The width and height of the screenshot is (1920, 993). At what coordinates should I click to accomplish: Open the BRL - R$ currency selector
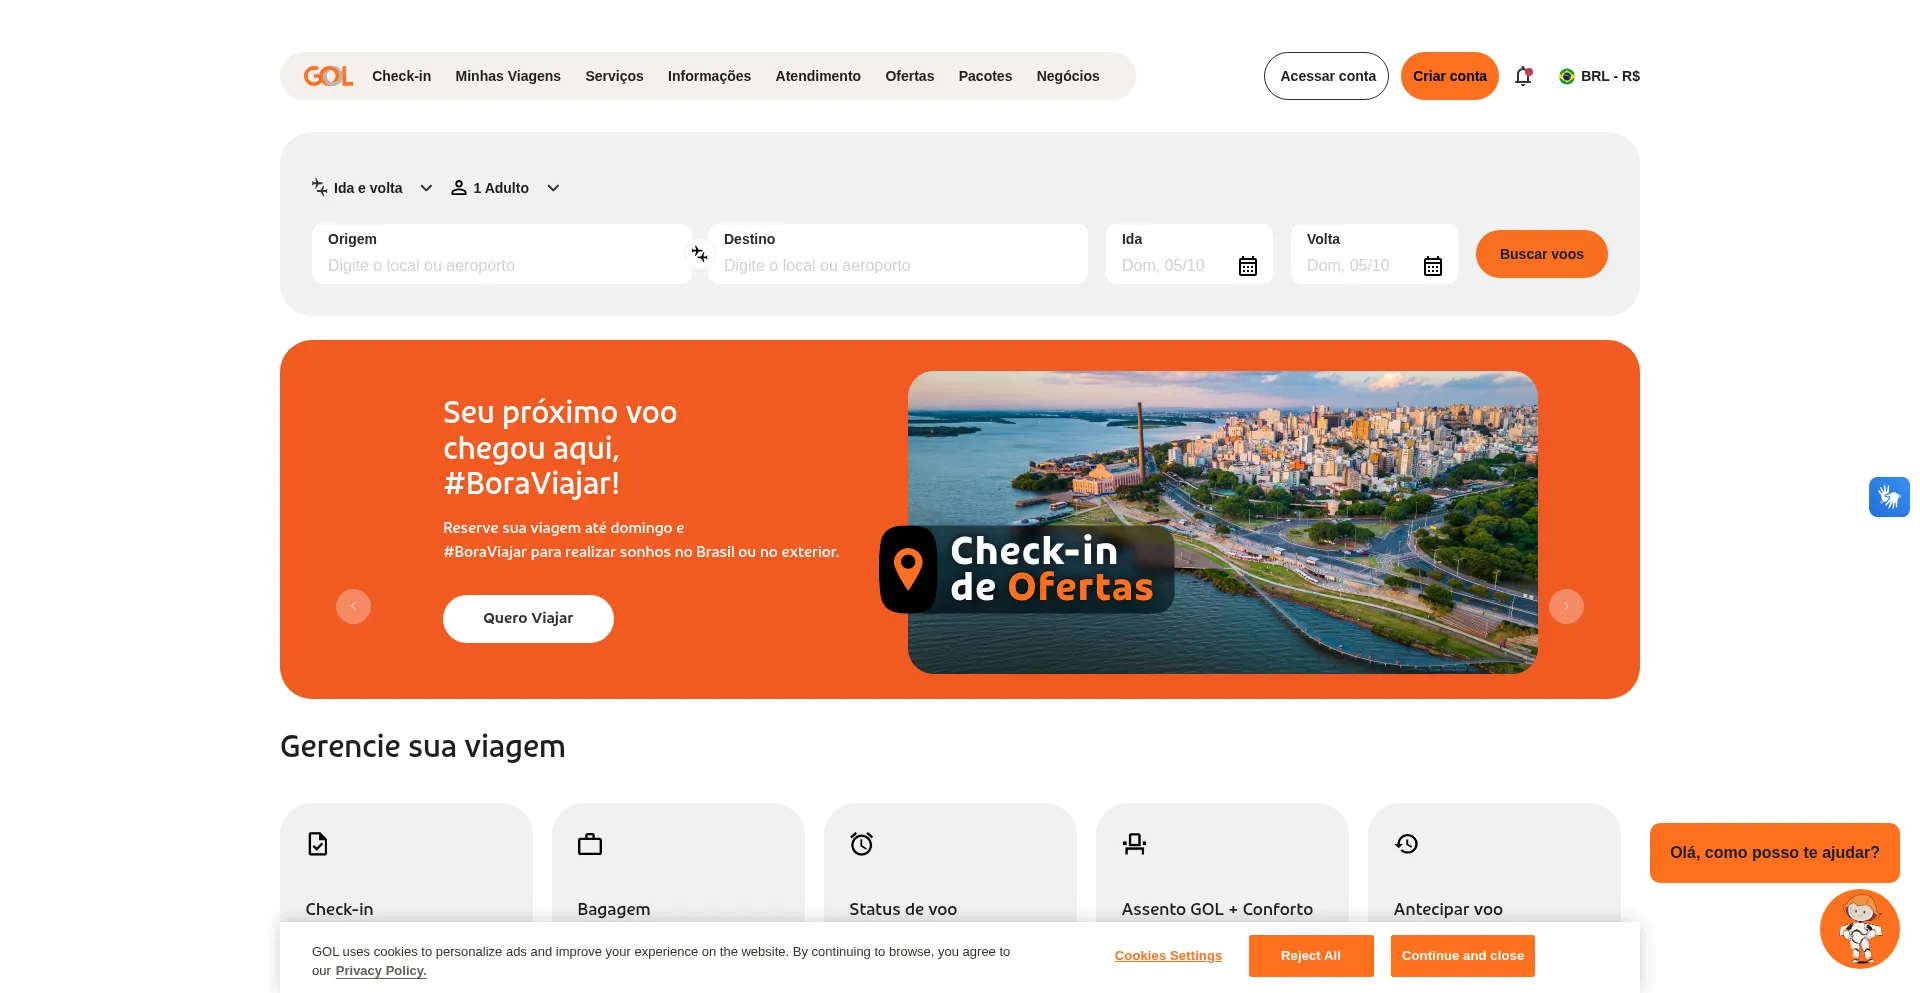coord(1599,76)
